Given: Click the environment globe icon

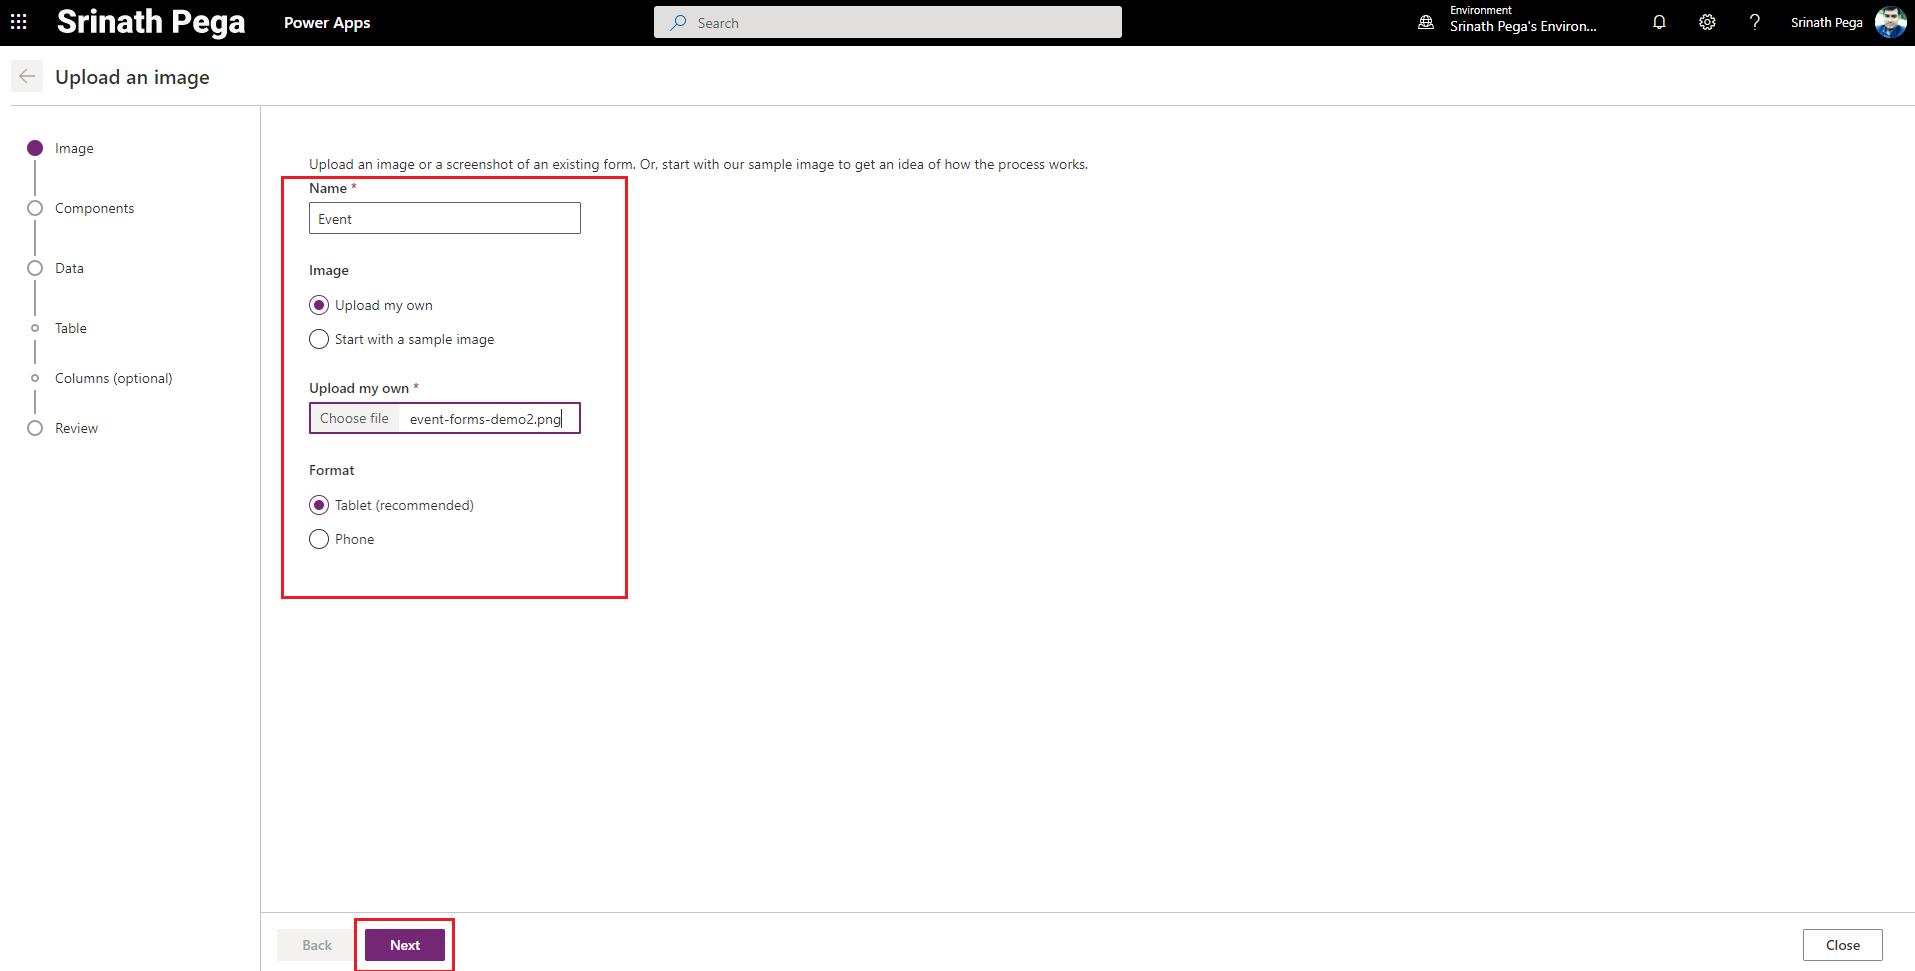Looking at the screenshot, I should click(1426, 22).
